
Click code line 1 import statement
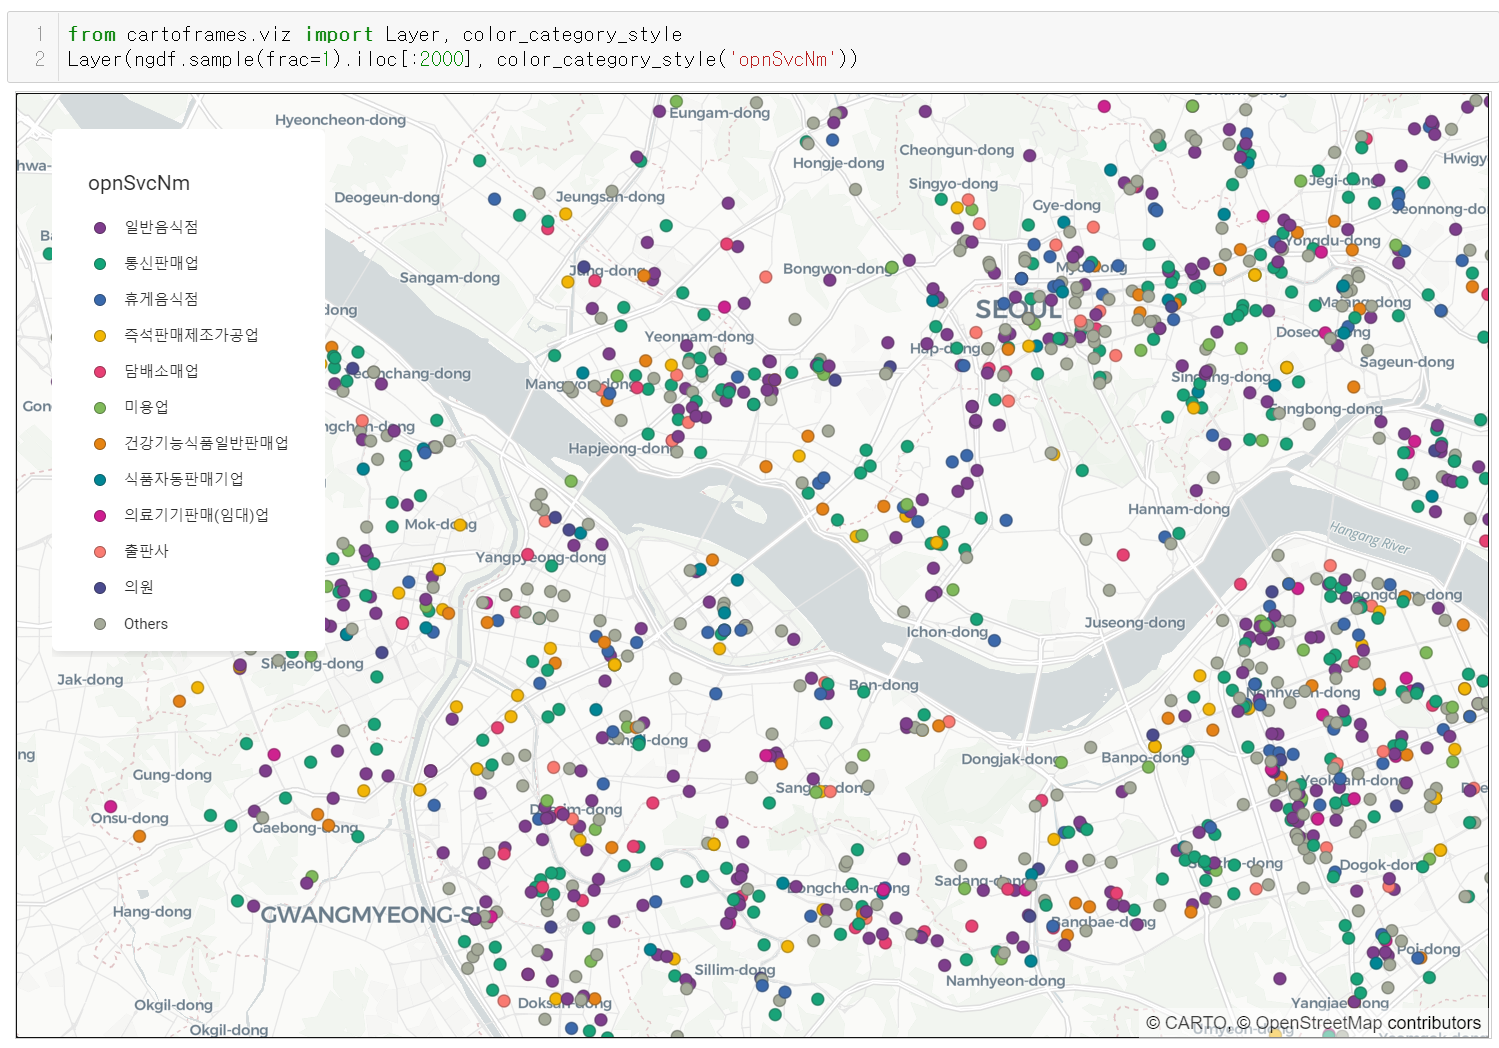[375, 34]
